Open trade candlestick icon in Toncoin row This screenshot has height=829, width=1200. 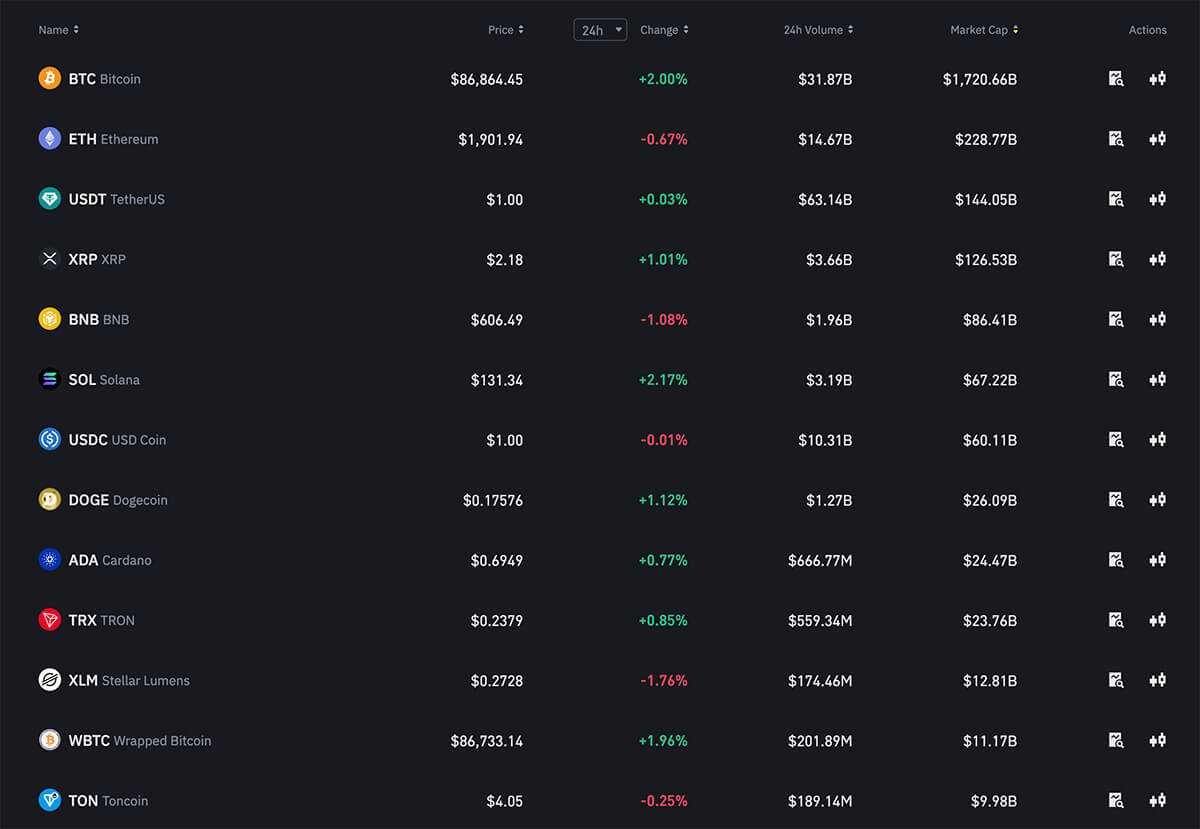(x=1157, y=800)
